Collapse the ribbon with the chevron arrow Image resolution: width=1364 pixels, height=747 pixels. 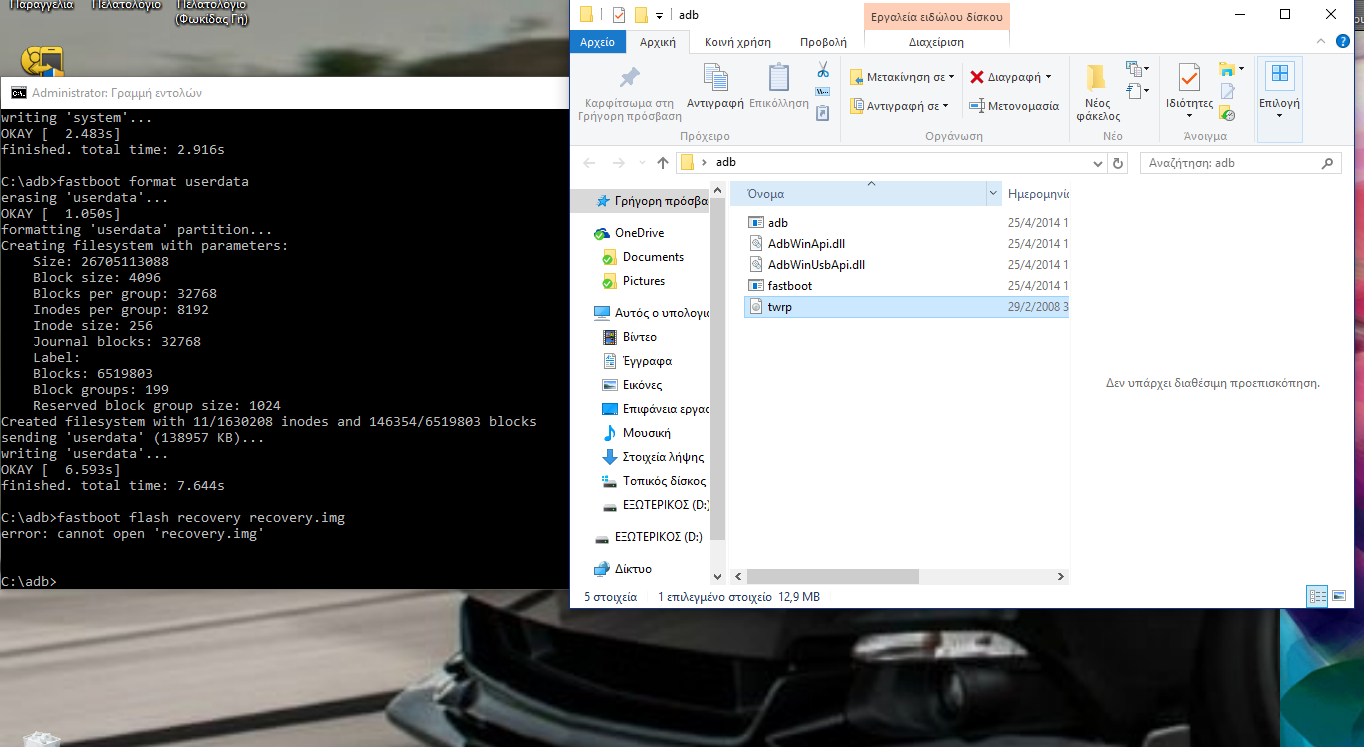click(1322, 42)
